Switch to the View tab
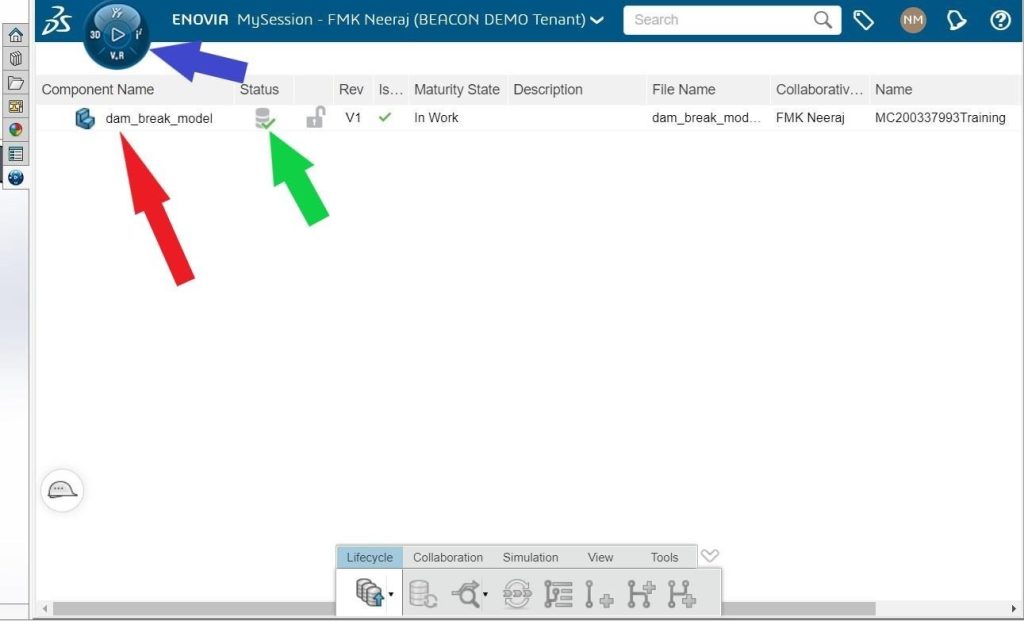Screen dimensions: 1024x621 (x=600, y=557)
